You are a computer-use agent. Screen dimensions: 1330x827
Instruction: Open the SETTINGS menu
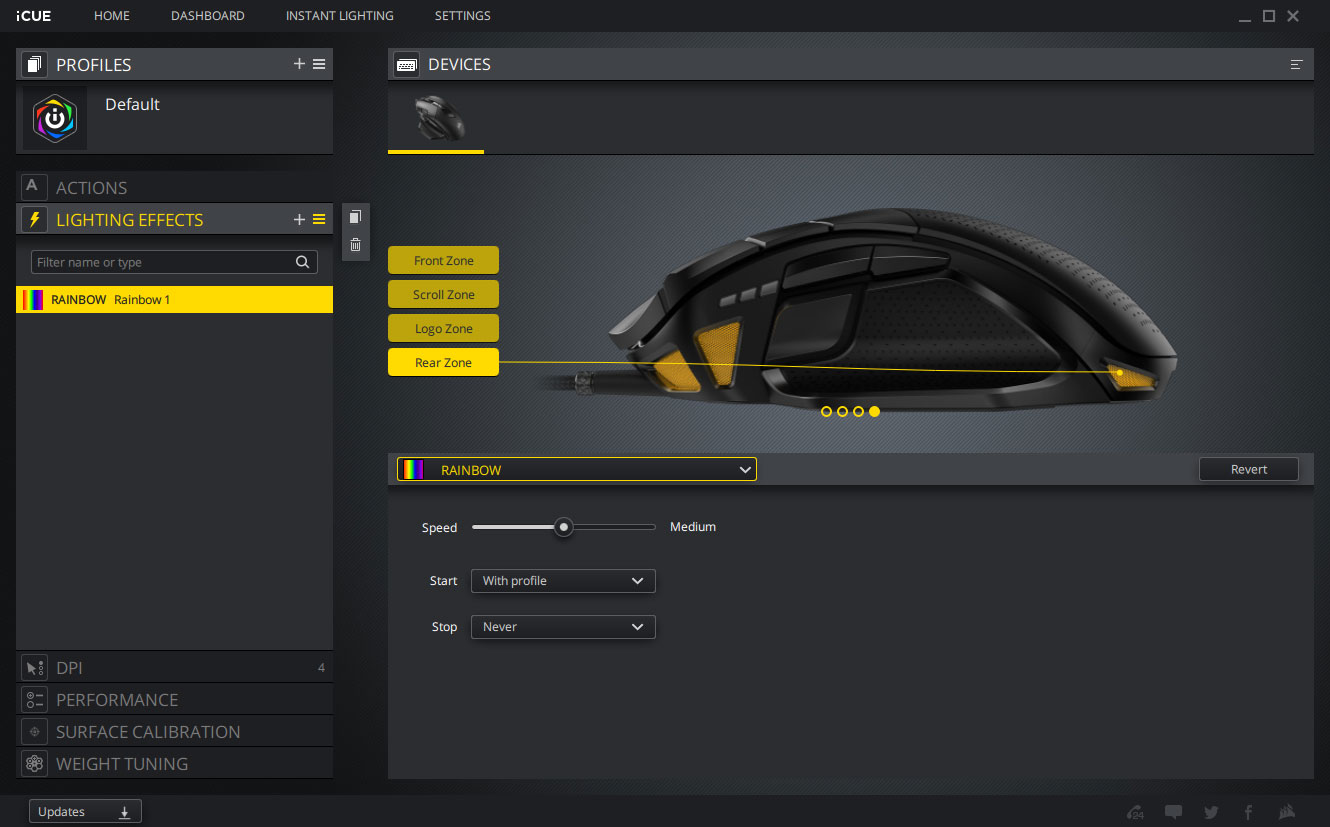463,16
